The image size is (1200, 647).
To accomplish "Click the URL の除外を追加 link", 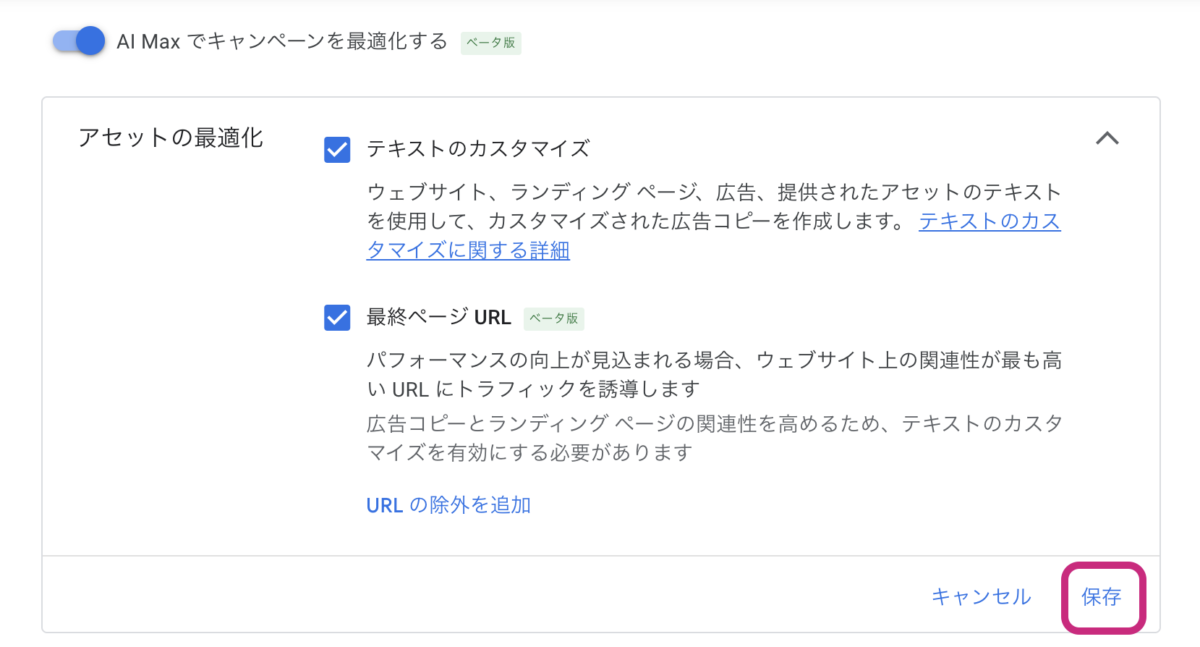I will click(448, 505).
